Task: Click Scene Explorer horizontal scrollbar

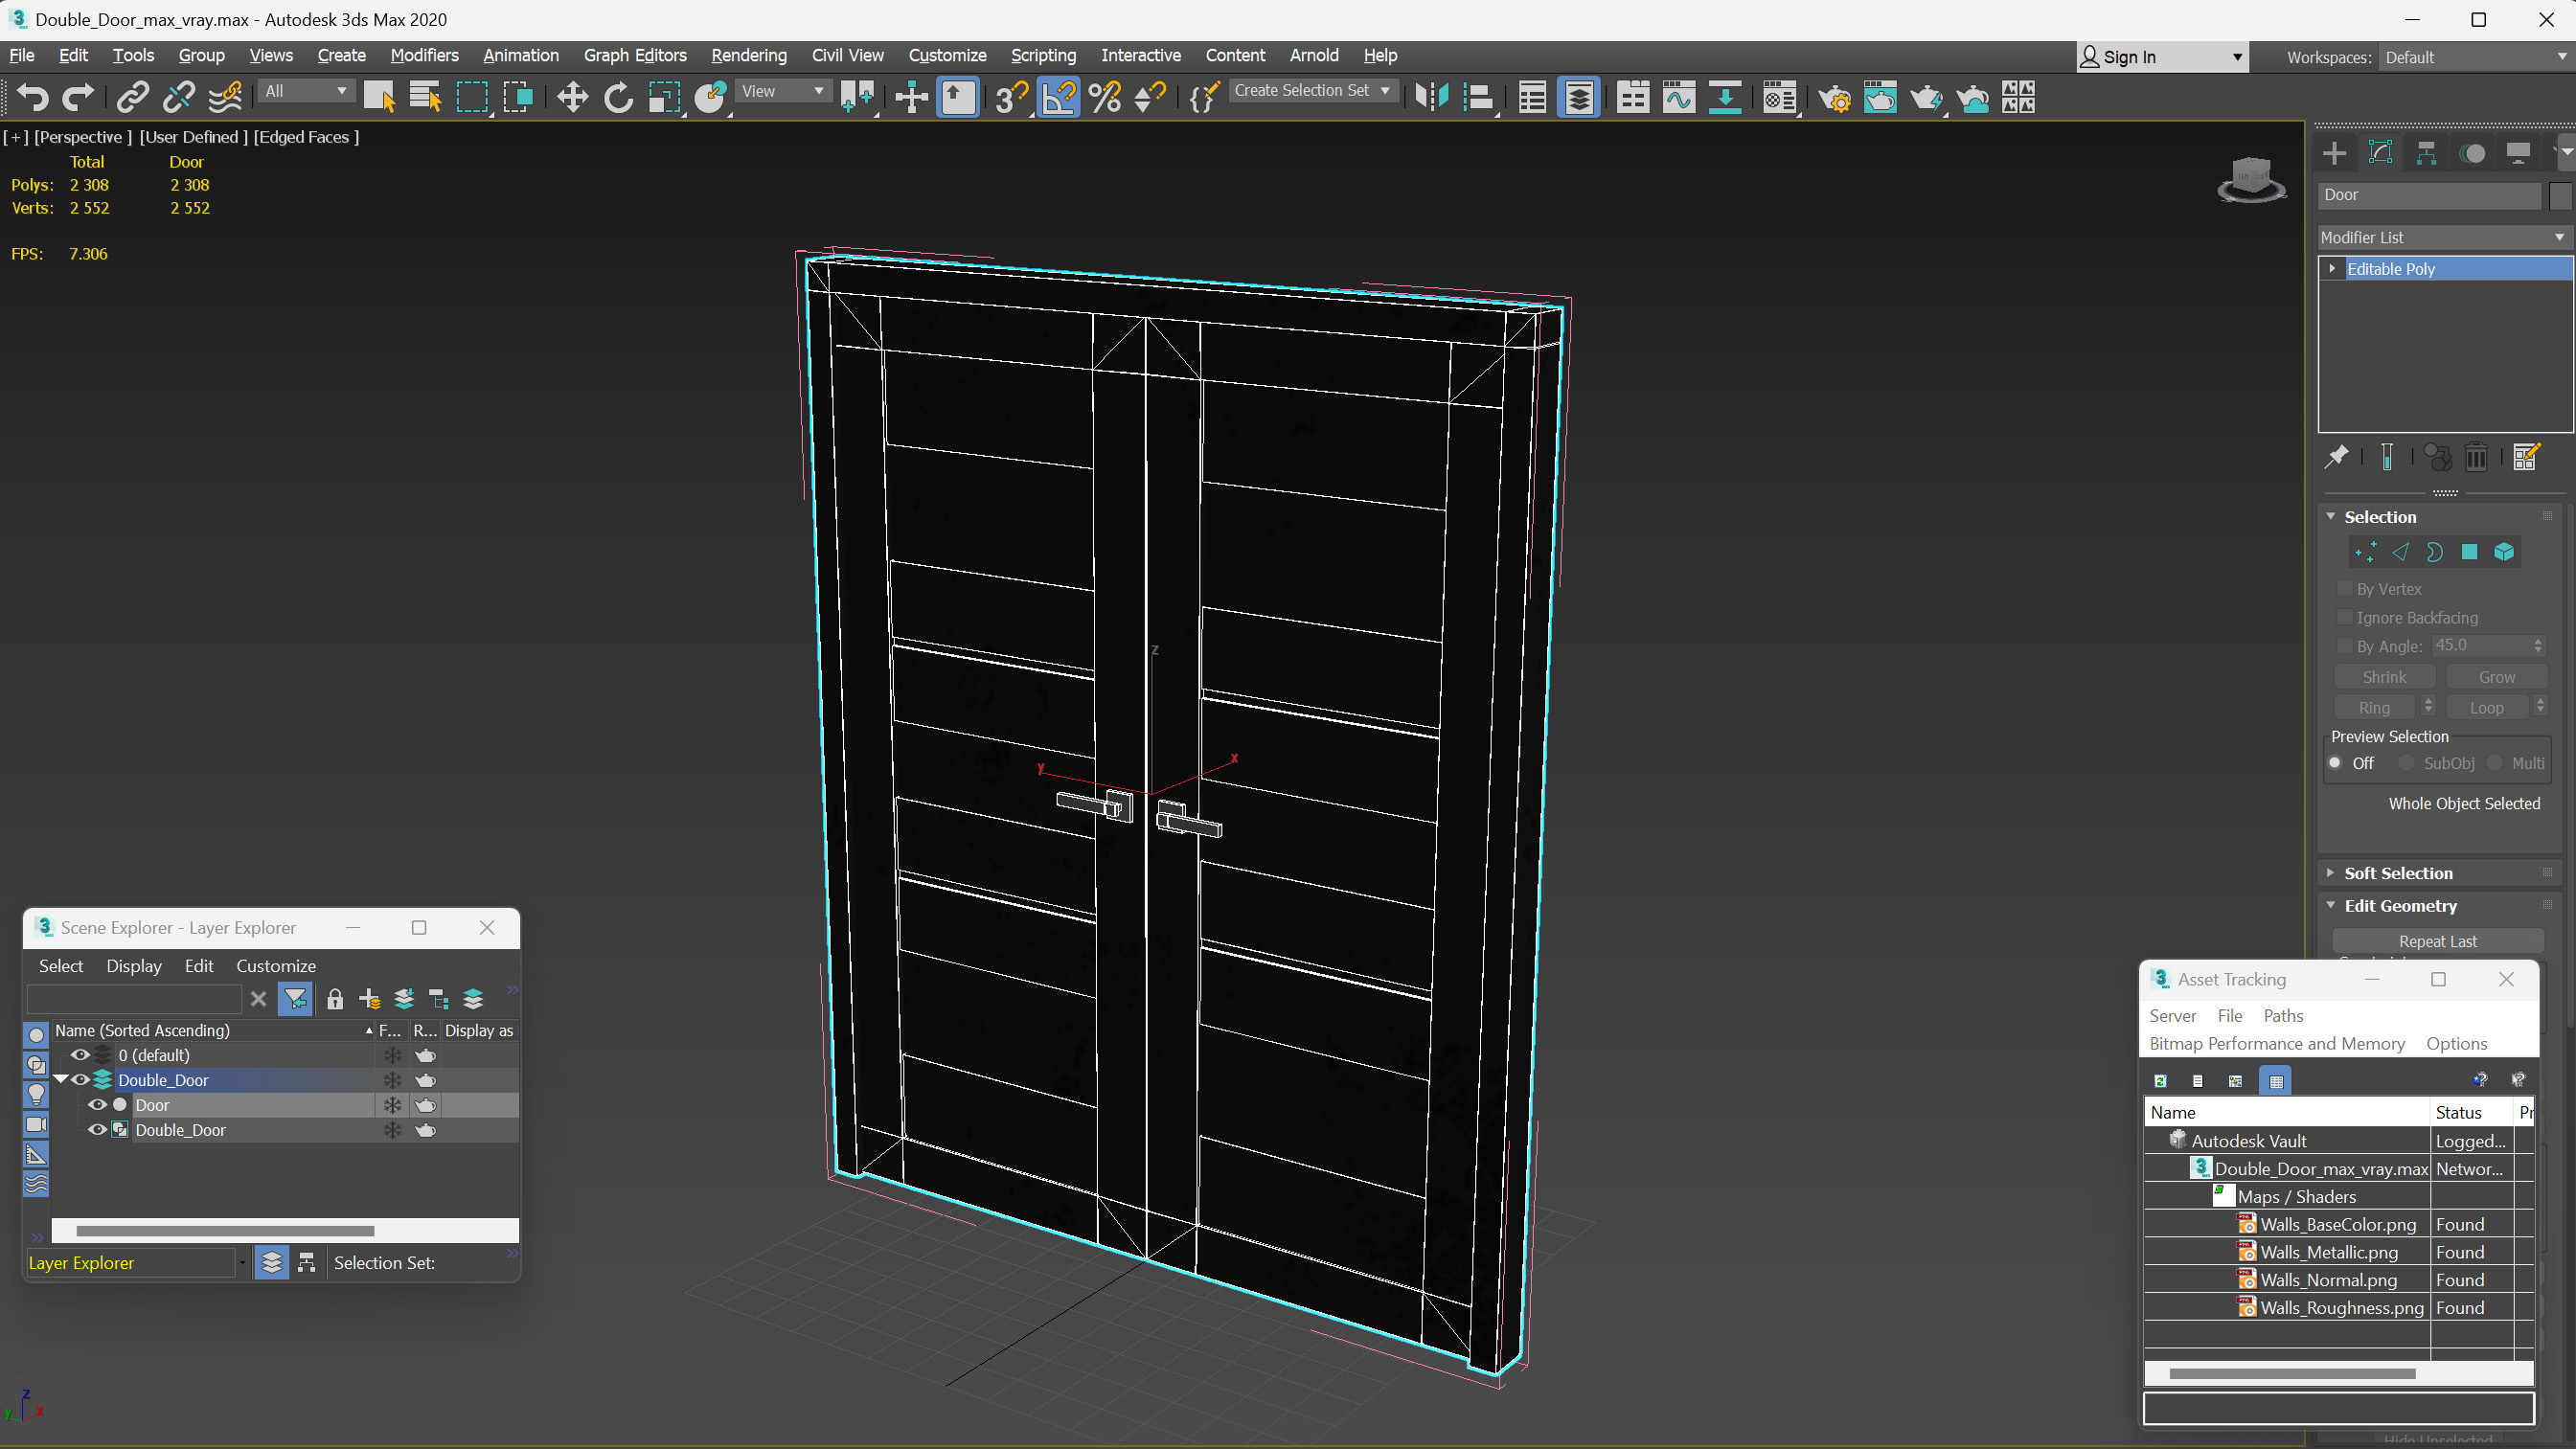Action: 224,1231
